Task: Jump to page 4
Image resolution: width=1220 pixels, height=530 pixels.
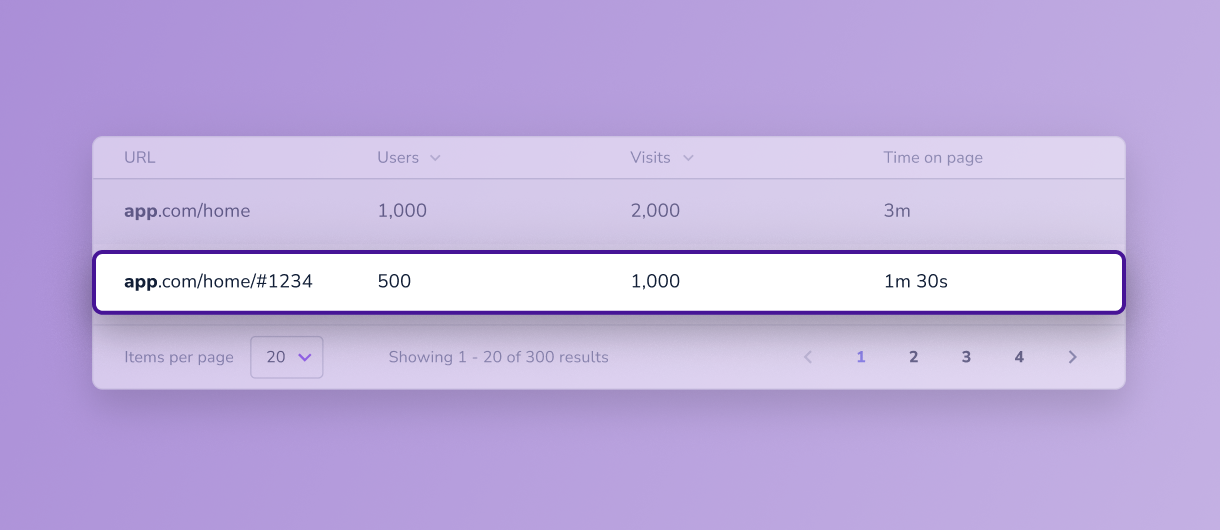Action: pyautogui.click(x=1019, y=357)
